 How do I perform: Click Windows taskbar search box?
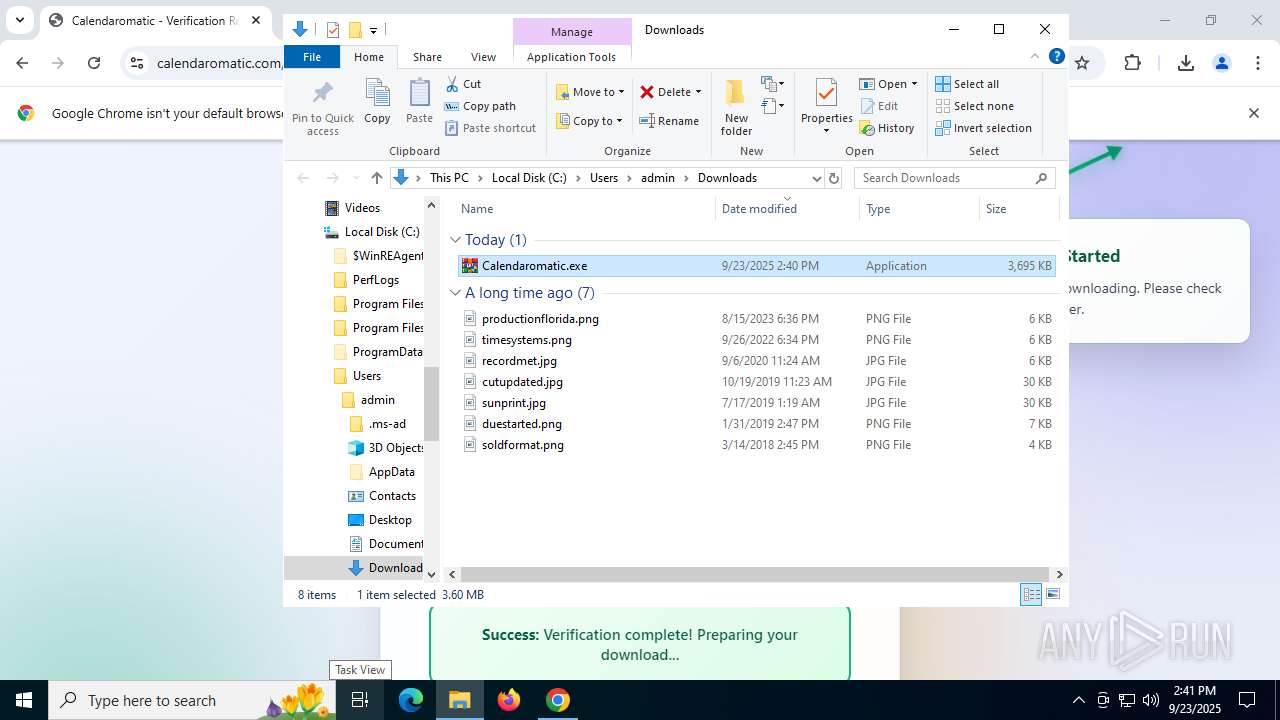pos(190,700)
